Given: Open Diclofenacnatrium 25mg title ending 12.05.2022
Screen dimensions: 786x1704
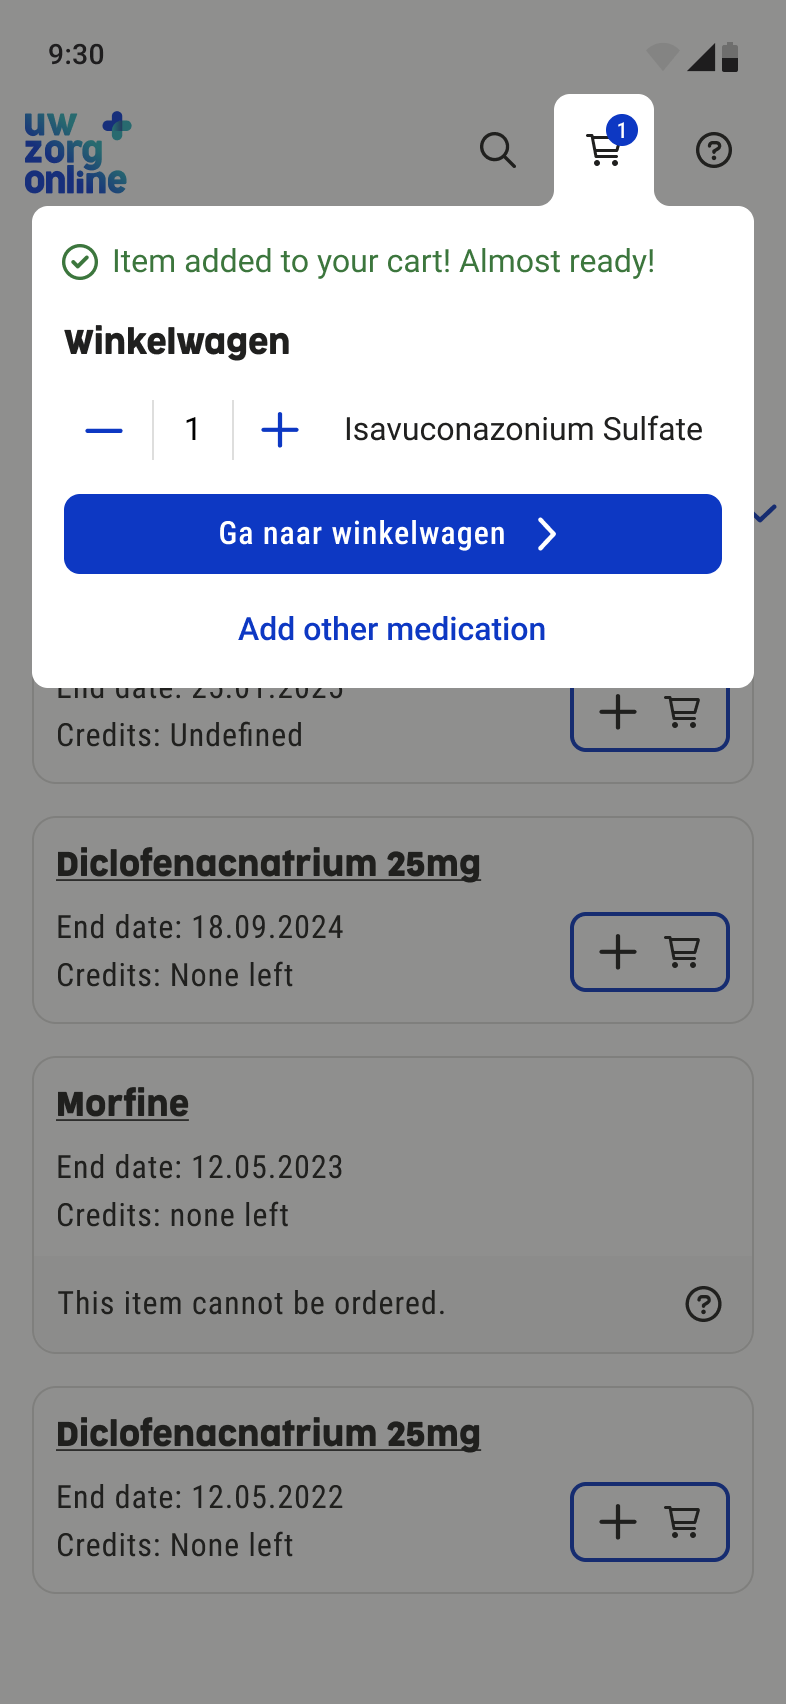Looking at the screenshot, I should tap(268, 1433).
